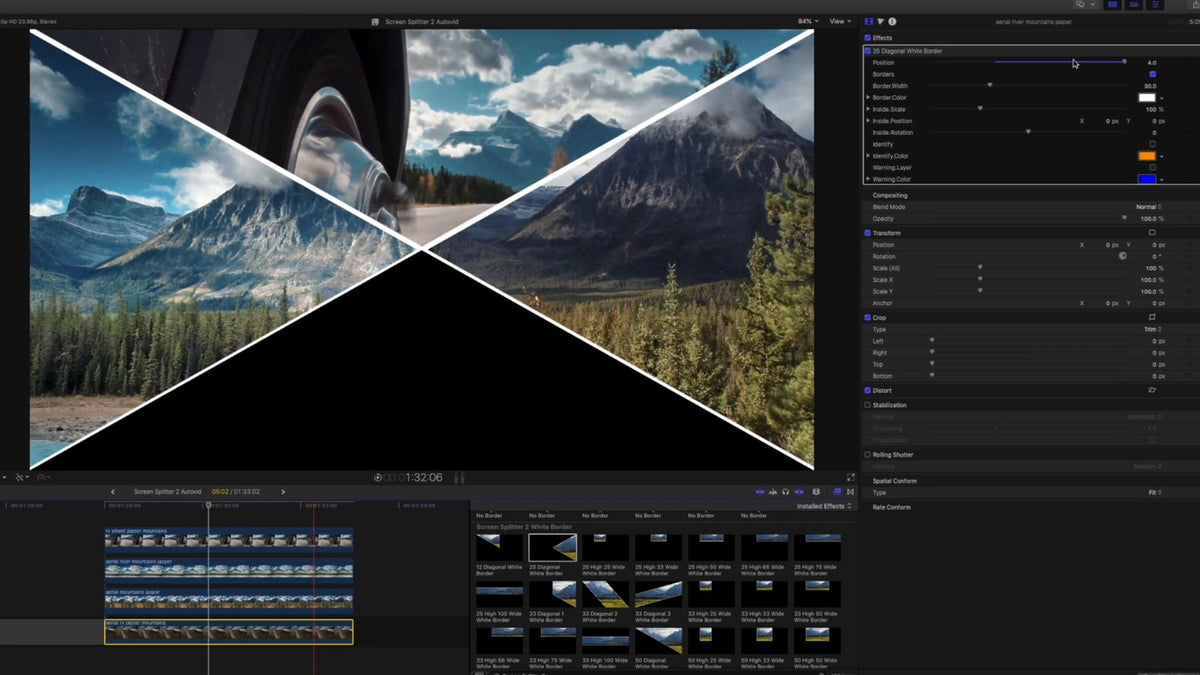This screenshot has width=1200, height=675.
Task: Click the timecode play indicator icon
Action: point(378,478)
